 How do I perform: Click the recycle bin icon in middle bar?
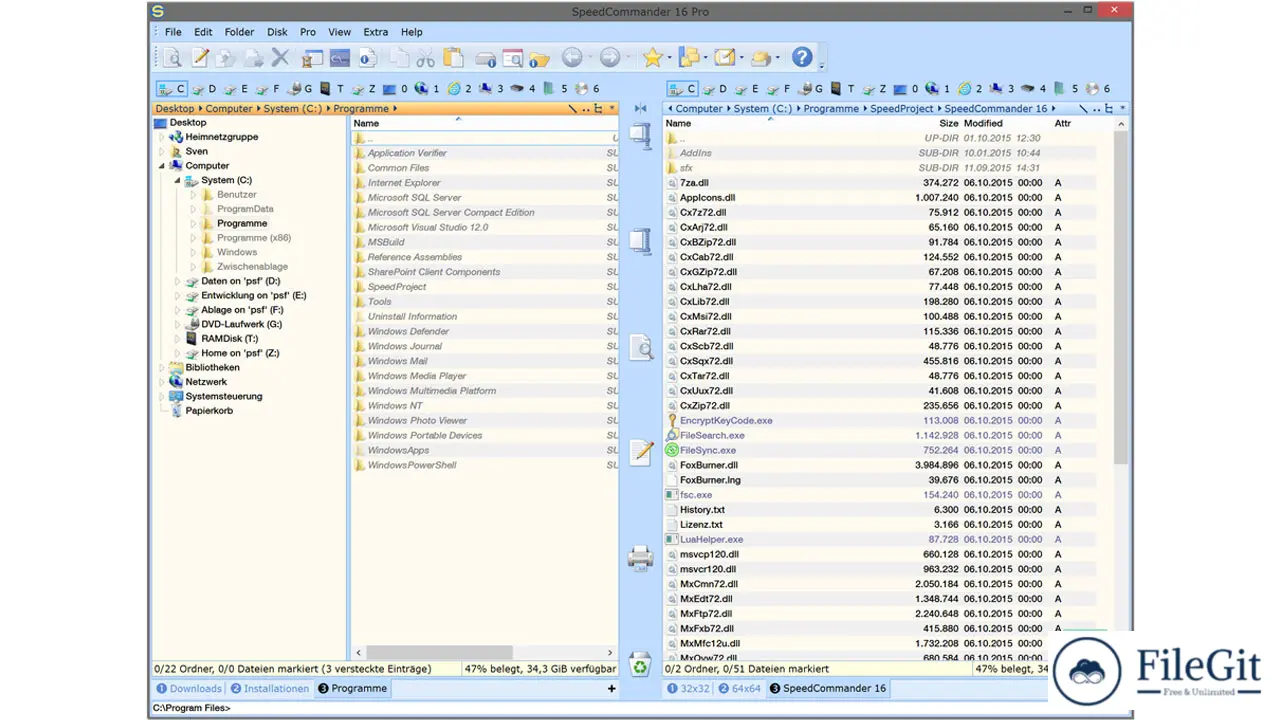coord(640,664)
